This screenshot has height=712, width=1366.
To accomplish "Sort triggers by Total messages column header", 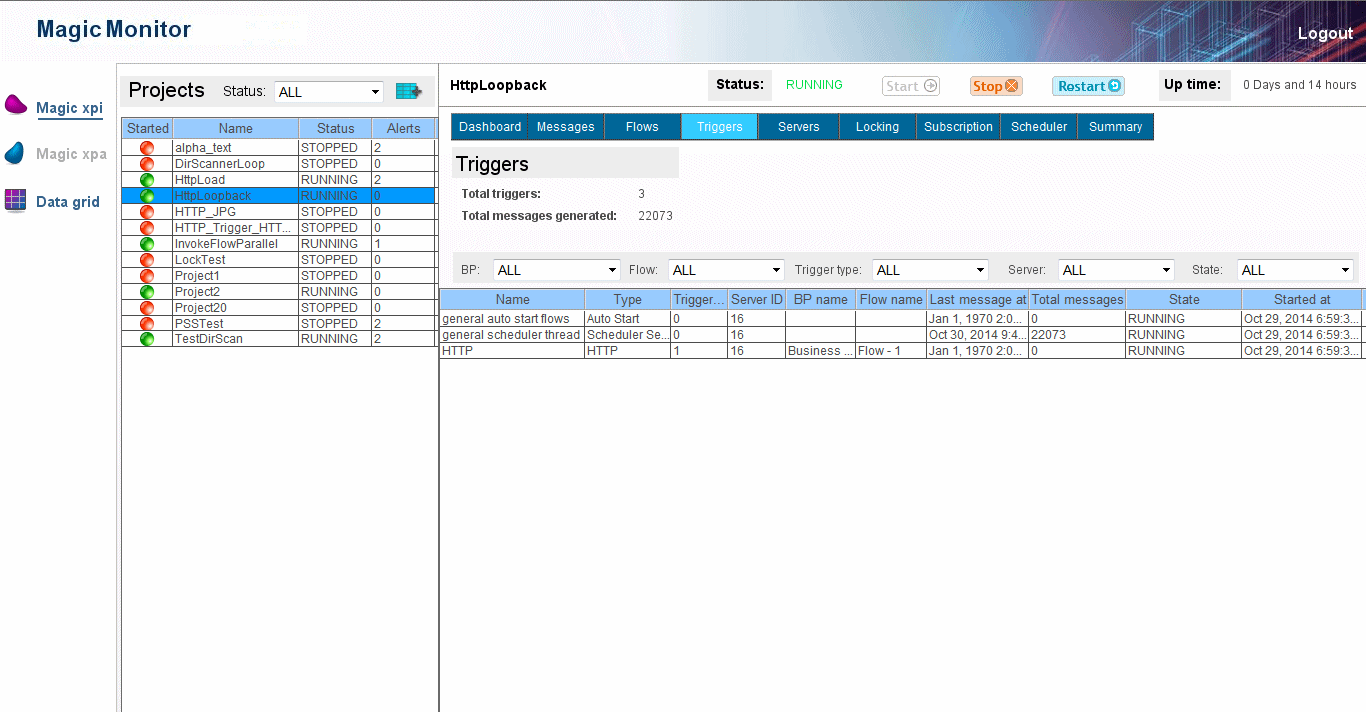I will pos(1078,299).
